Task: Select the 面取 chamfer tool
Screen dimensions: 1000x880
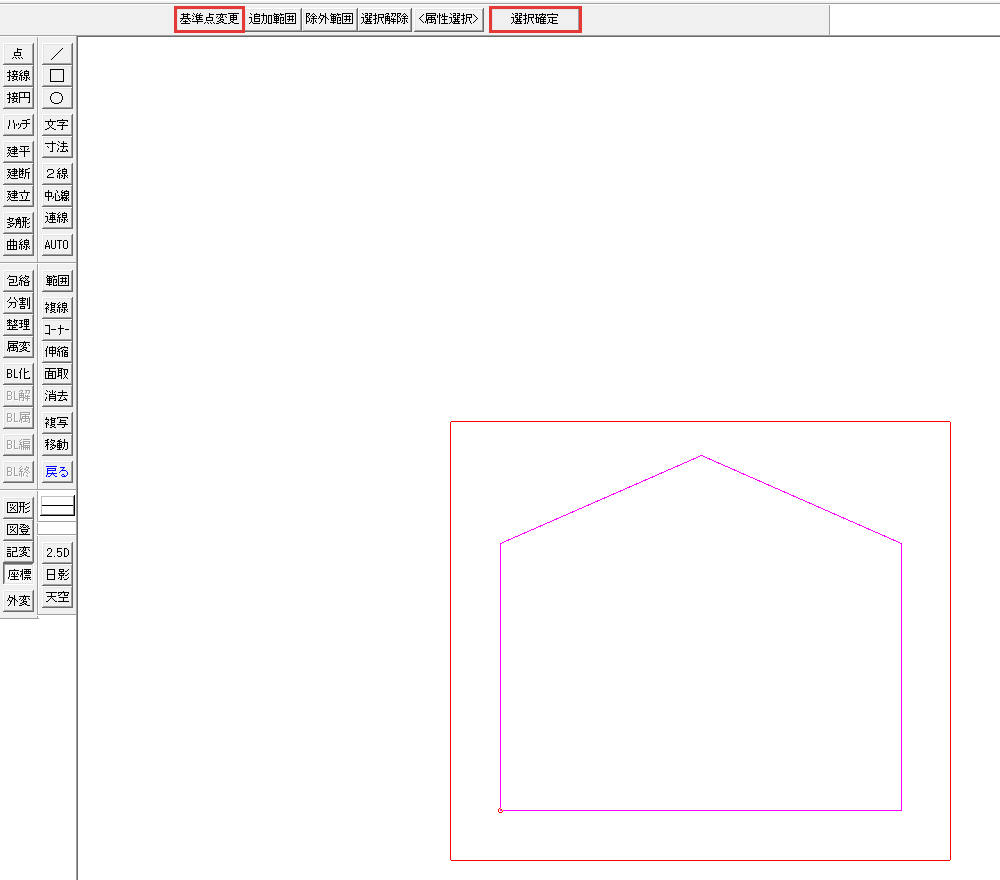Action: (57, 374)
